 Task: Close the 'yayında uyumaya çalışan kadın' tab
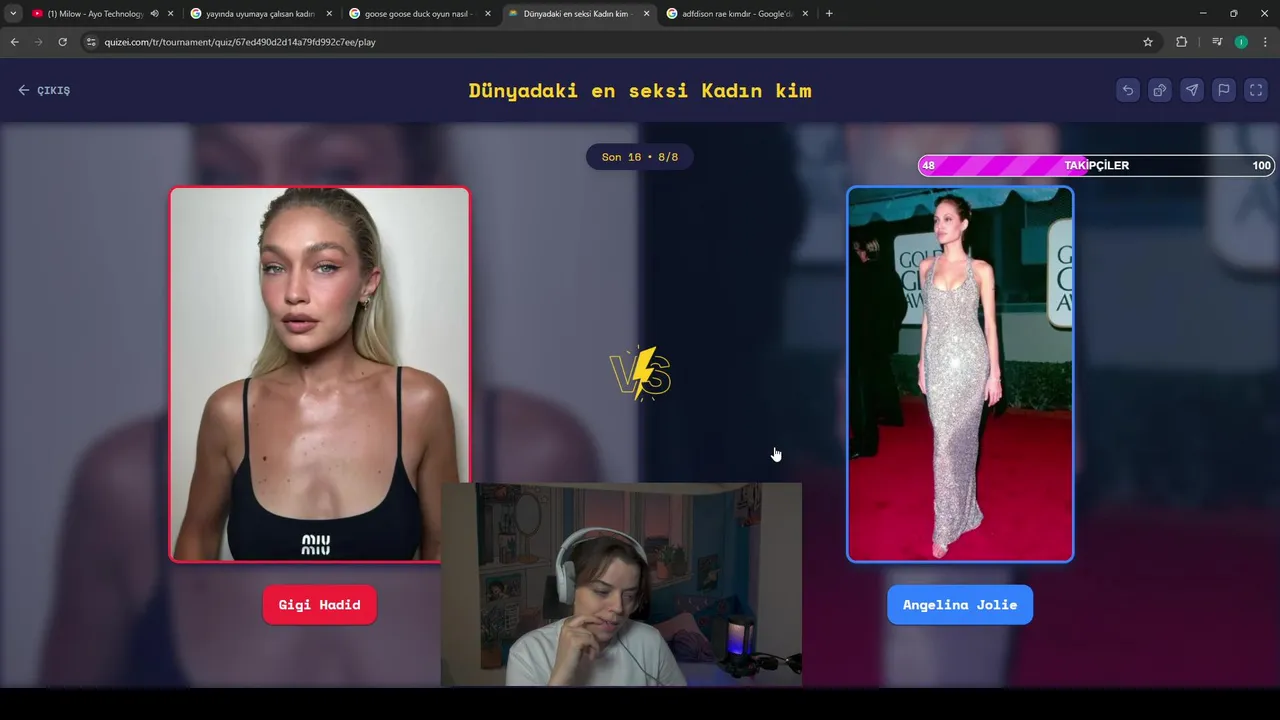pyautogui.click(x=329, y=14)
